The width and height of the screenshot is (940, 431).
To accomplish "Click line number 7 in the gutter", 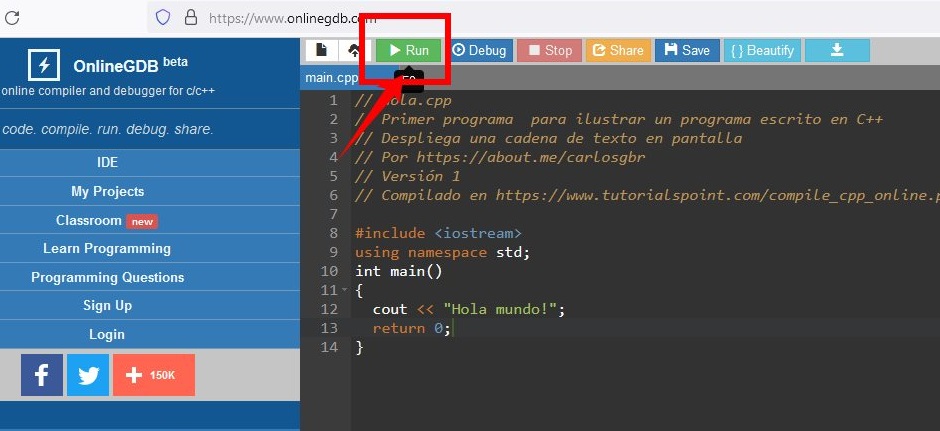I will point(334,214).
